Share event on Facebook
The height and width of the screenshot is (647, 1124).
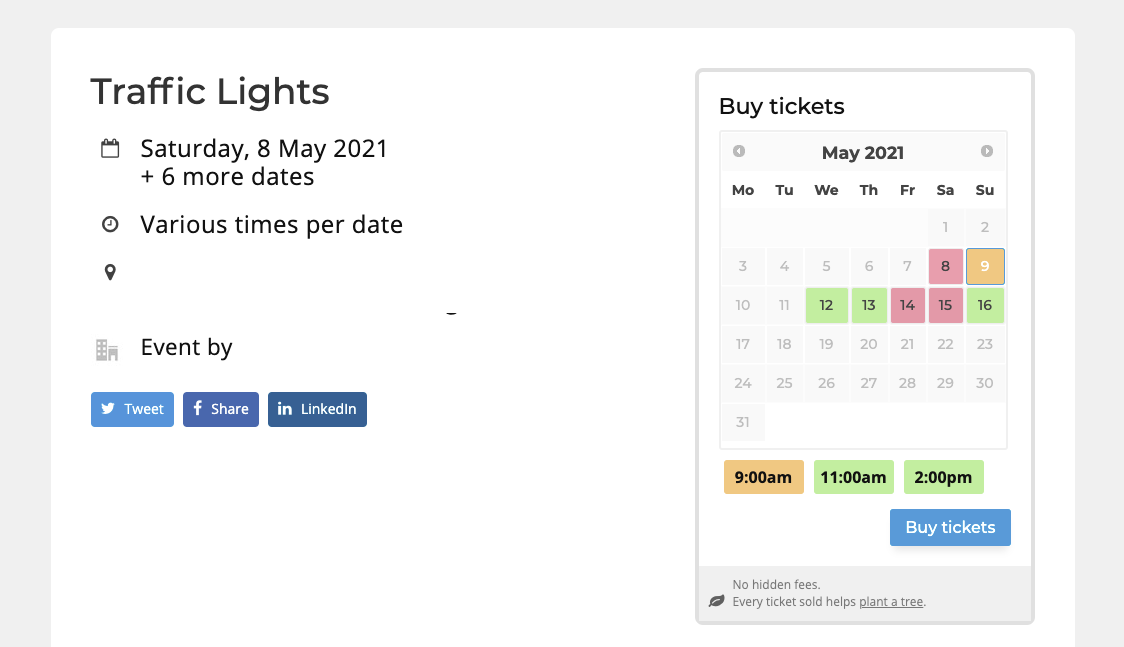[x=221, y=409]
